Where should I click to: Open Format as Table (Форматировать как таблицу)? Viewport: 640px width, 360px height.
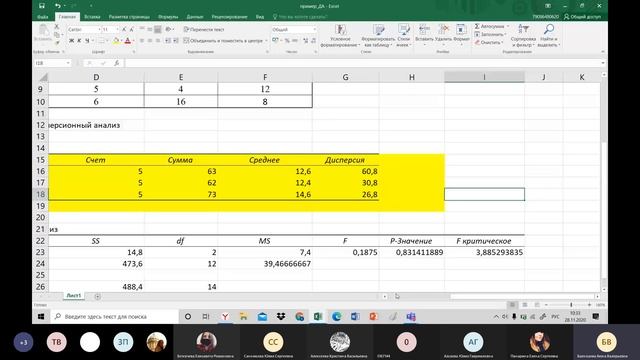point(378,35)
